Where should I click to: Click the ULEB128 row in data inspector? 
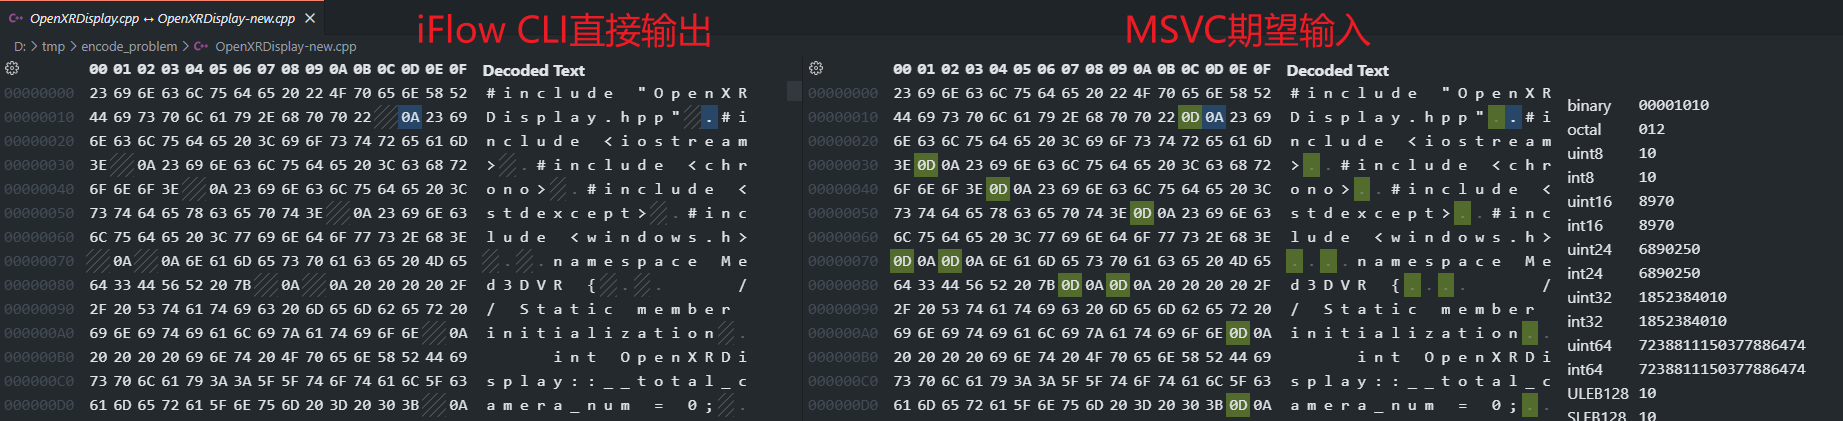point(1597,393)
